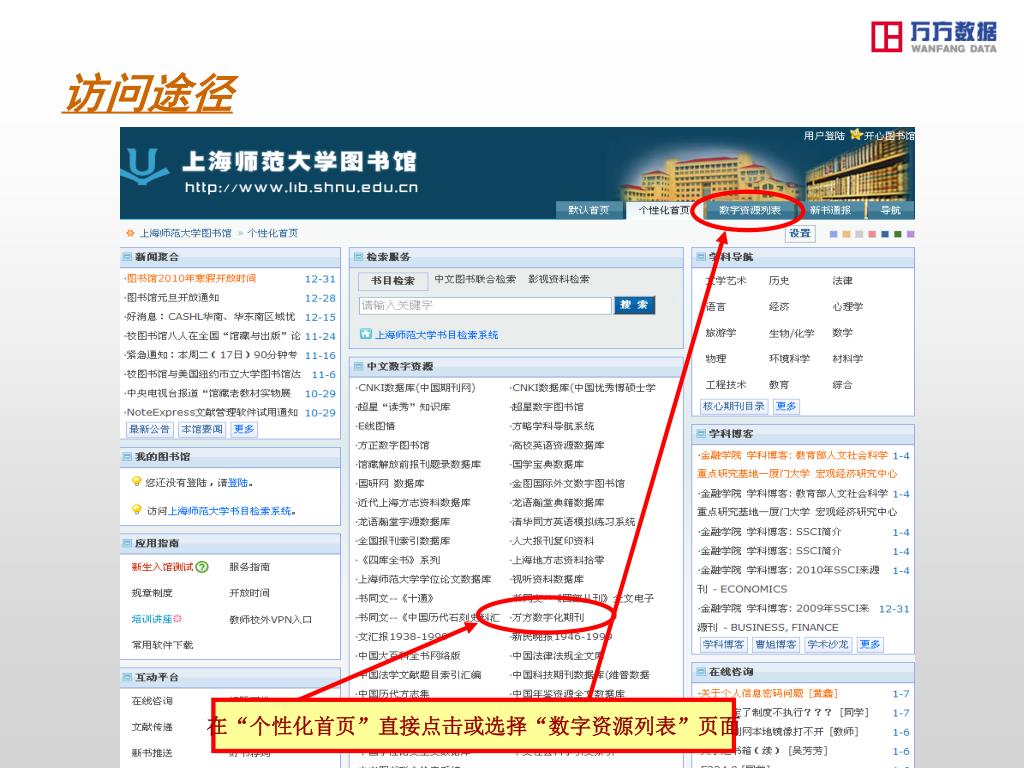Click the 登陆 link in 我的图书馆
The width and height of the screenshot is (1024, 768).
coord(238,483)
